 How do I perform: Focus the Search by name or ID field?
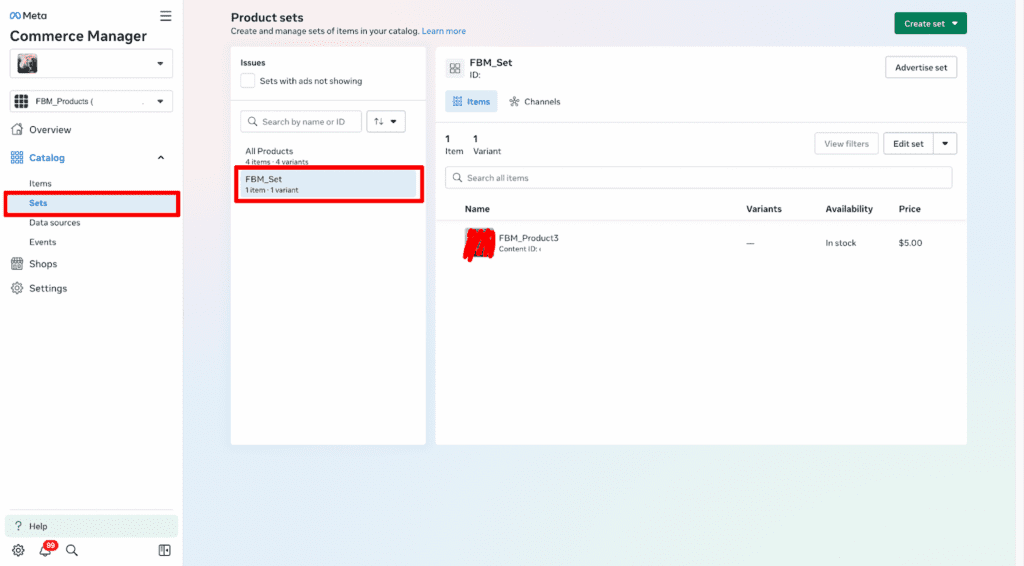[300, 121]
